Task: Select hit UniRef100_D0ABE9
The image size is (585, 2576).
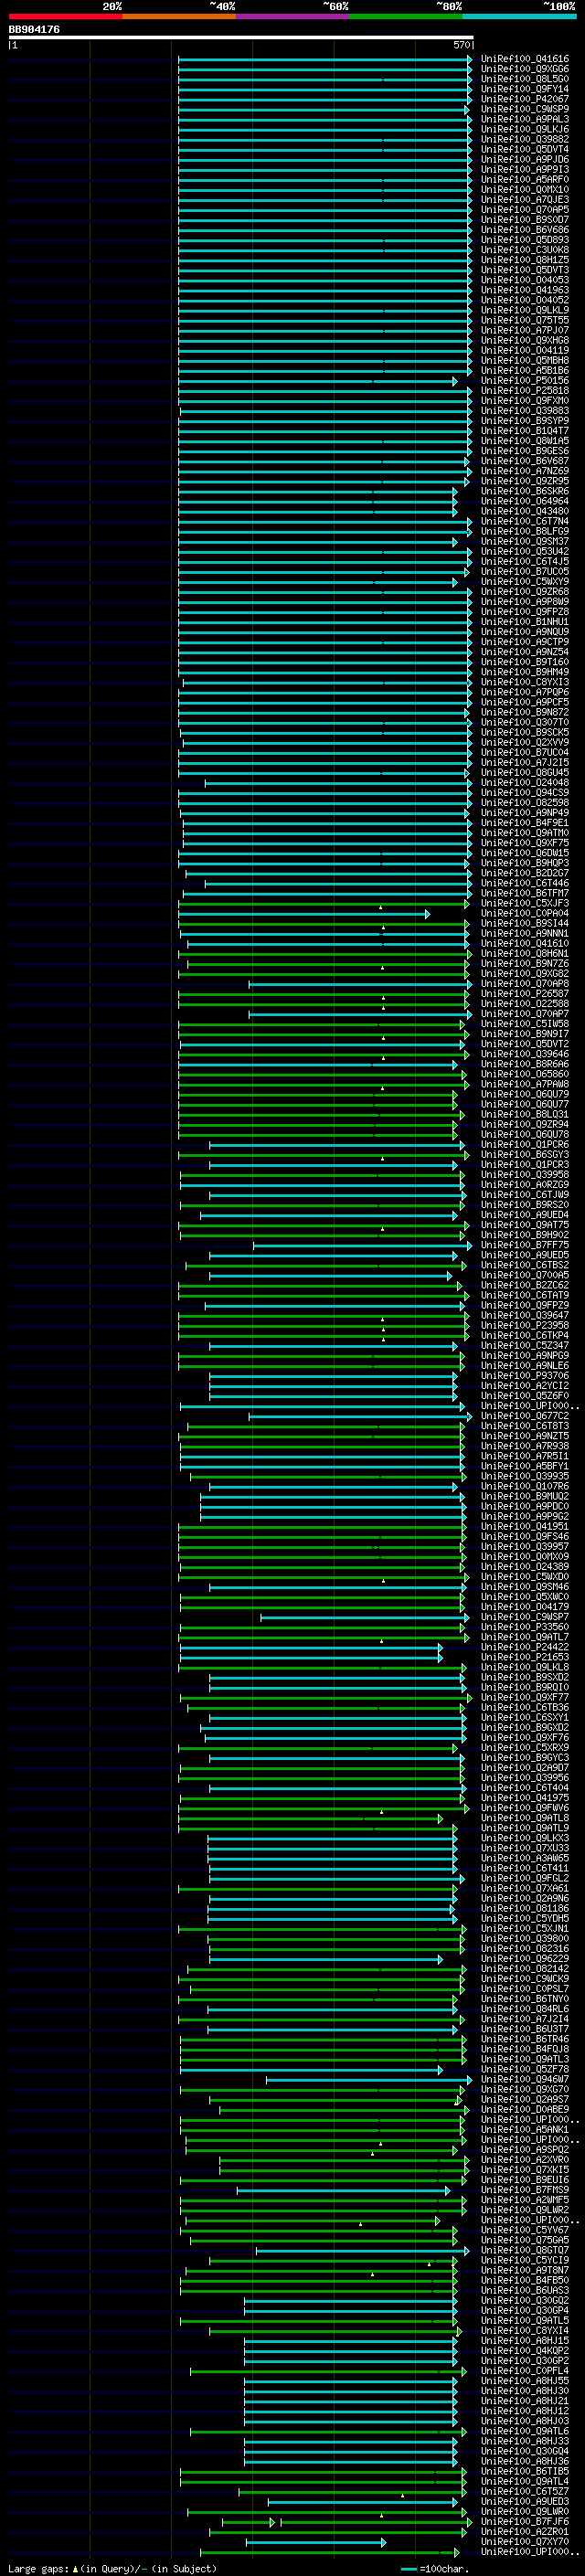Action: click(x=525, y=2110)
